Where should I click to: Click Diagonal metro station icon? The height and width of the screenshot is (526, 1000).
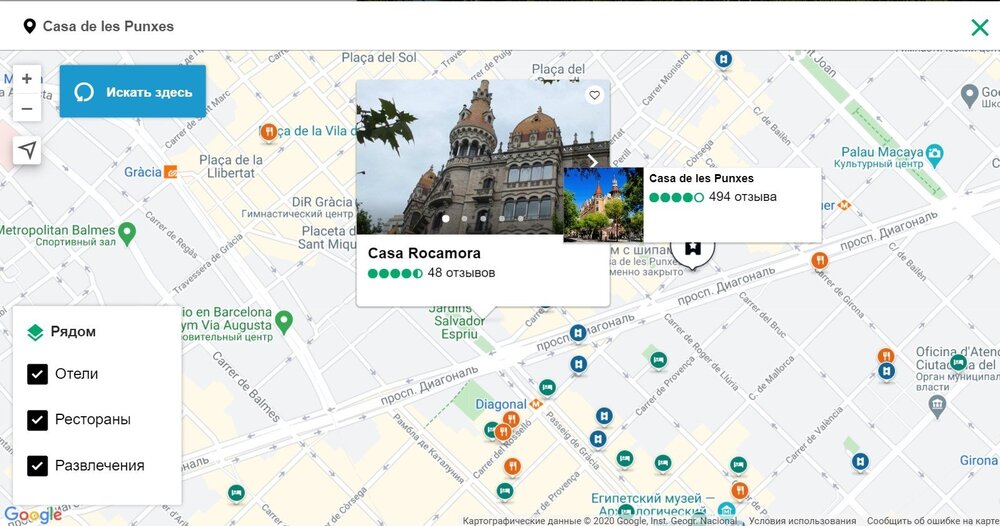pyautogui.click(x=536, y=405)
